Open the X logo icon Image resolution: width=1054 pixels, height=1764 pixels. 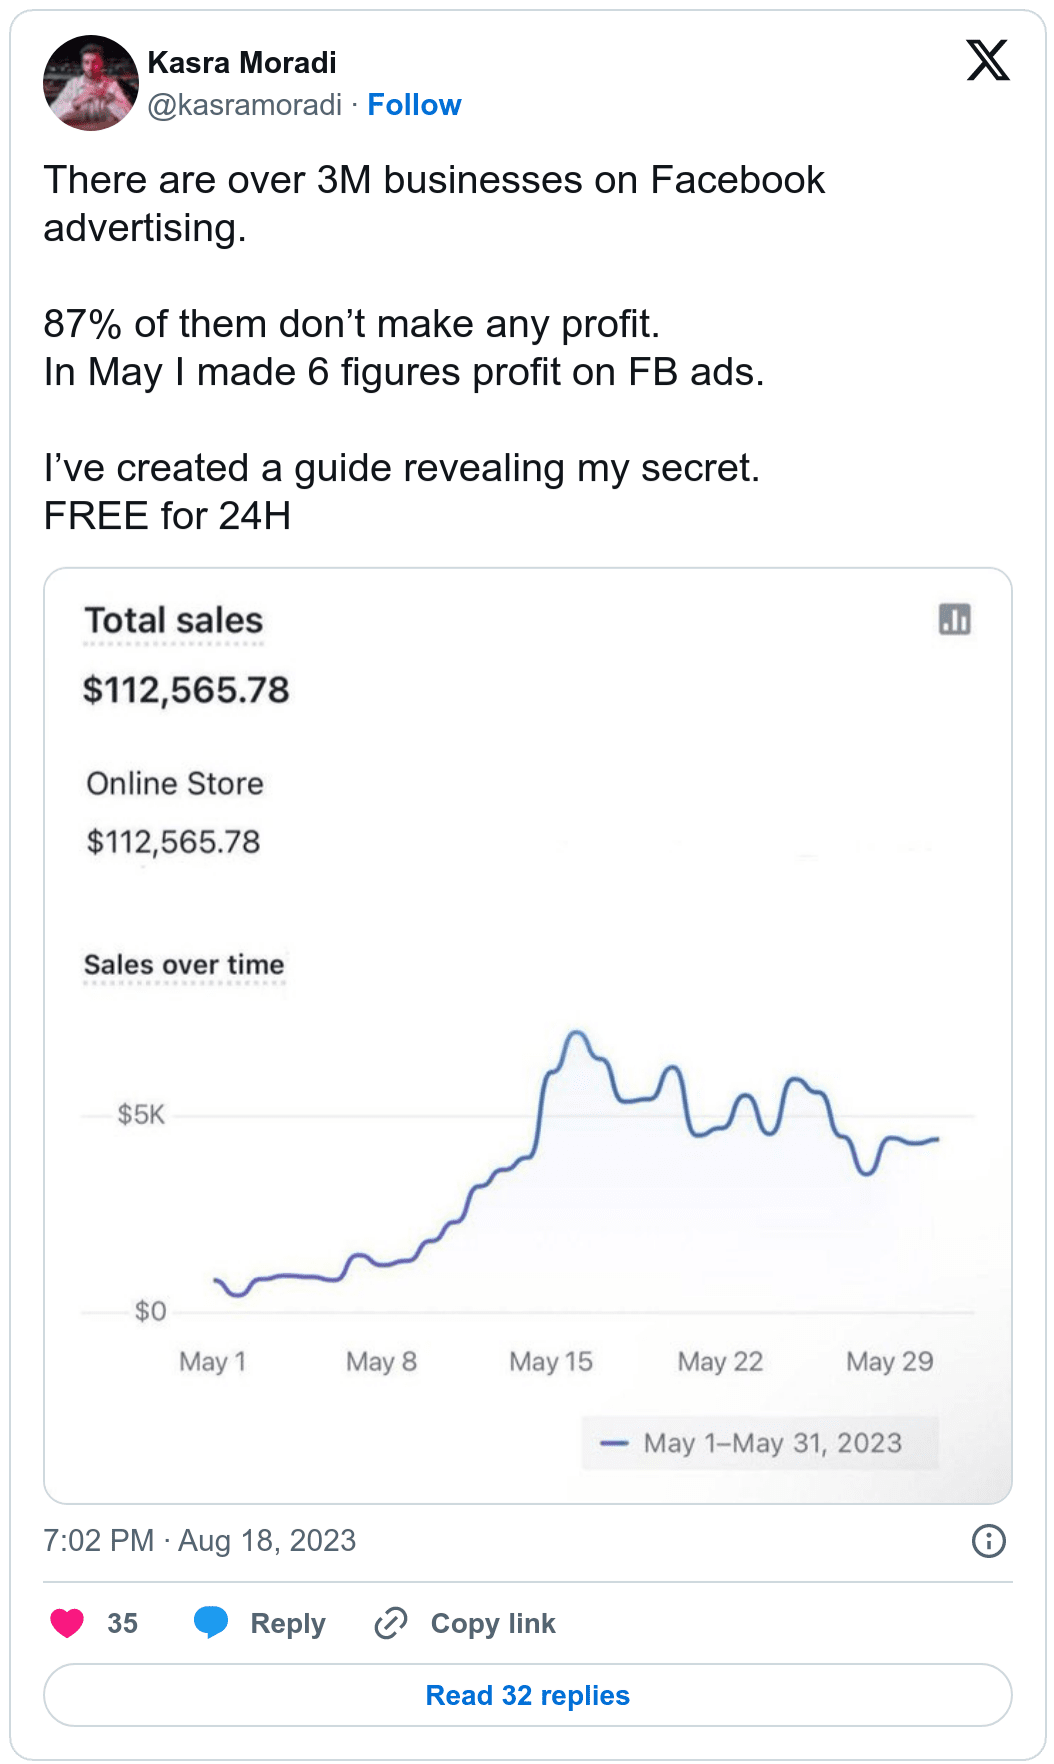pyautogui.click(x=987, y=60)
